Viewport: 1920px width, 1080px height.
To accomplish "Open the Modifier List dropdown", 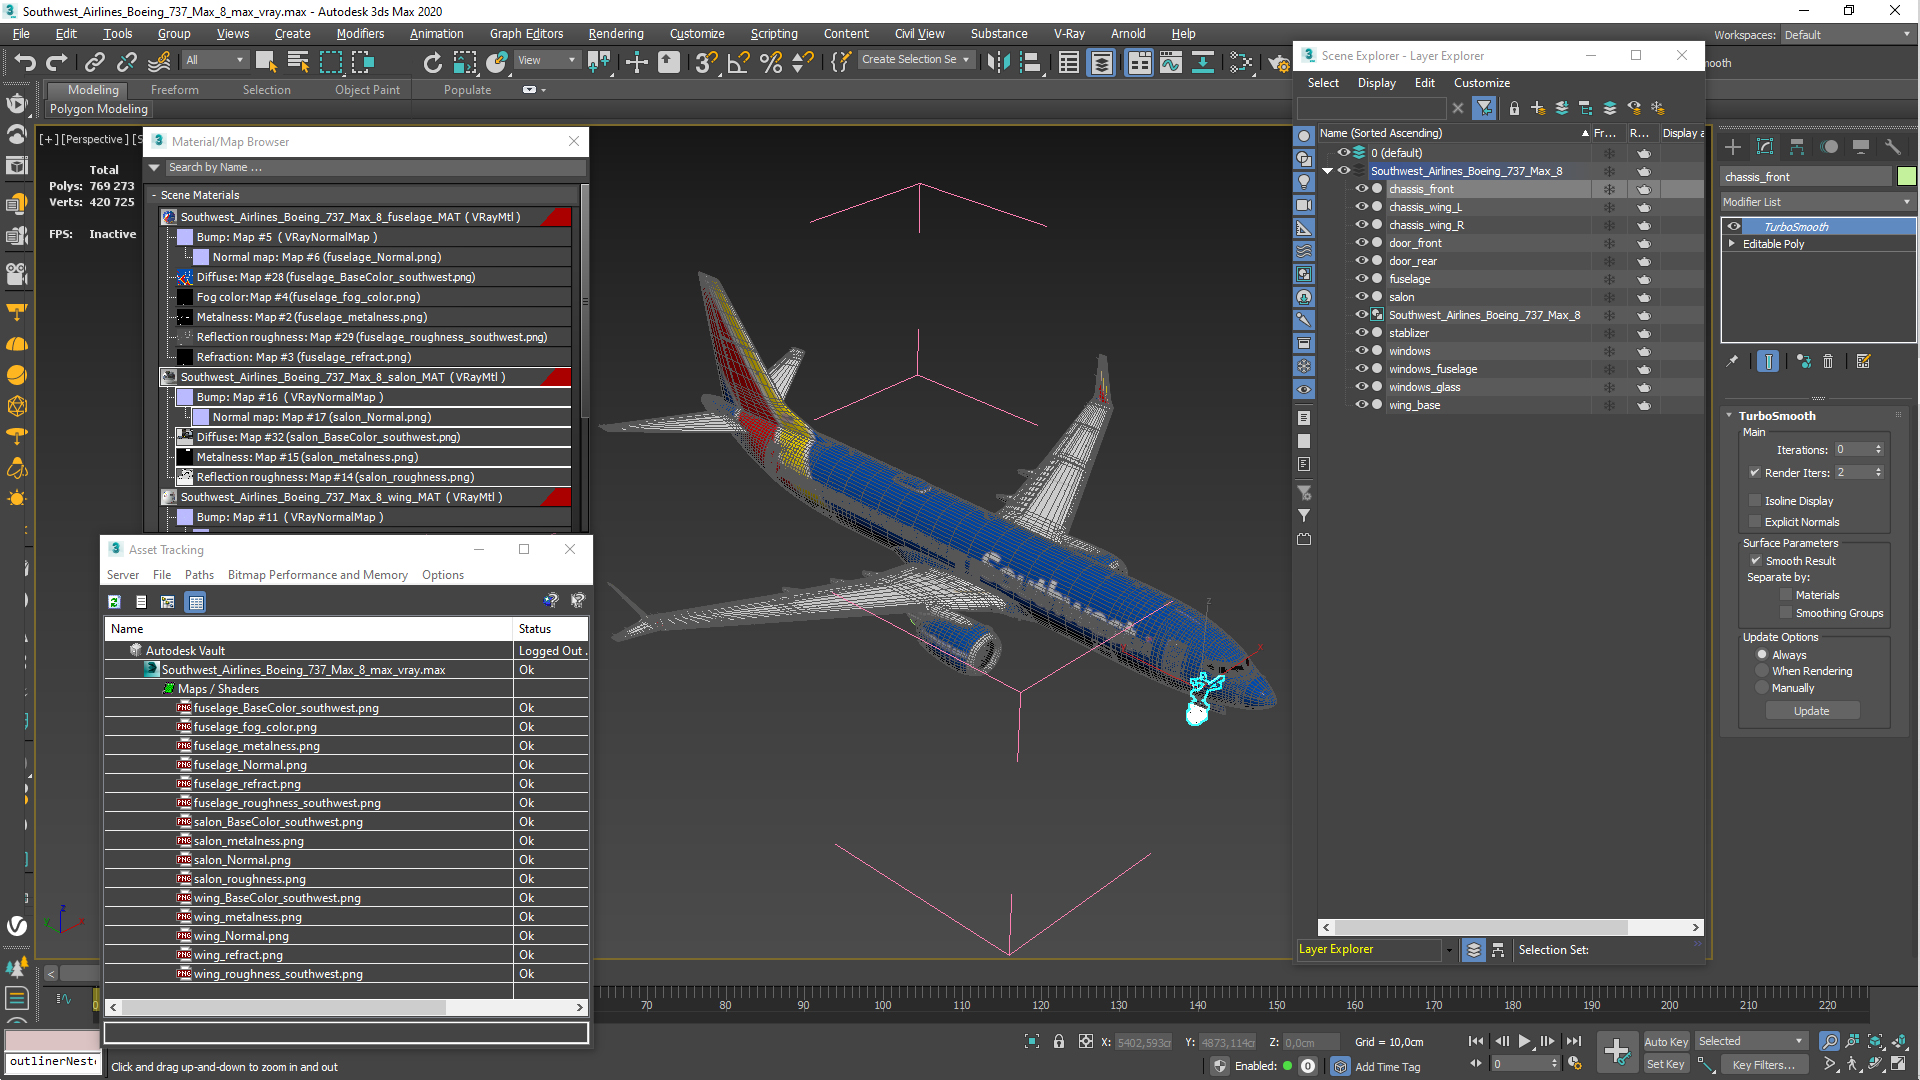I will pyautogui.click(x=1818, y=202).
